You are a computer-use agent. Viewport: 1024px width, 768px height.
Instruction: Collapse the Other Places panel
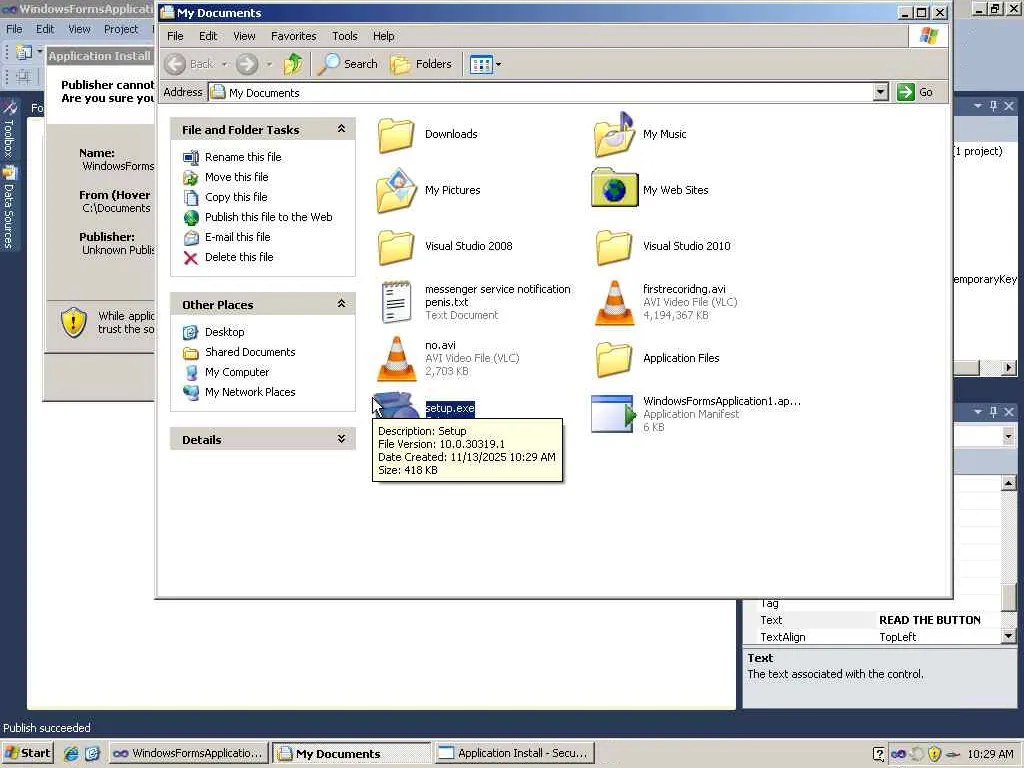coord(341,304)
